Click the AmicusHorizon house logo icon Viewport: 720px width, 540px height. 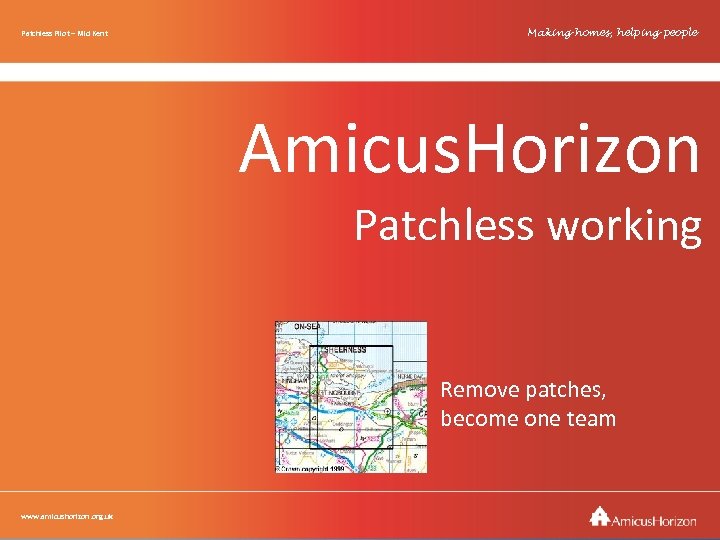tap(600, 516)
